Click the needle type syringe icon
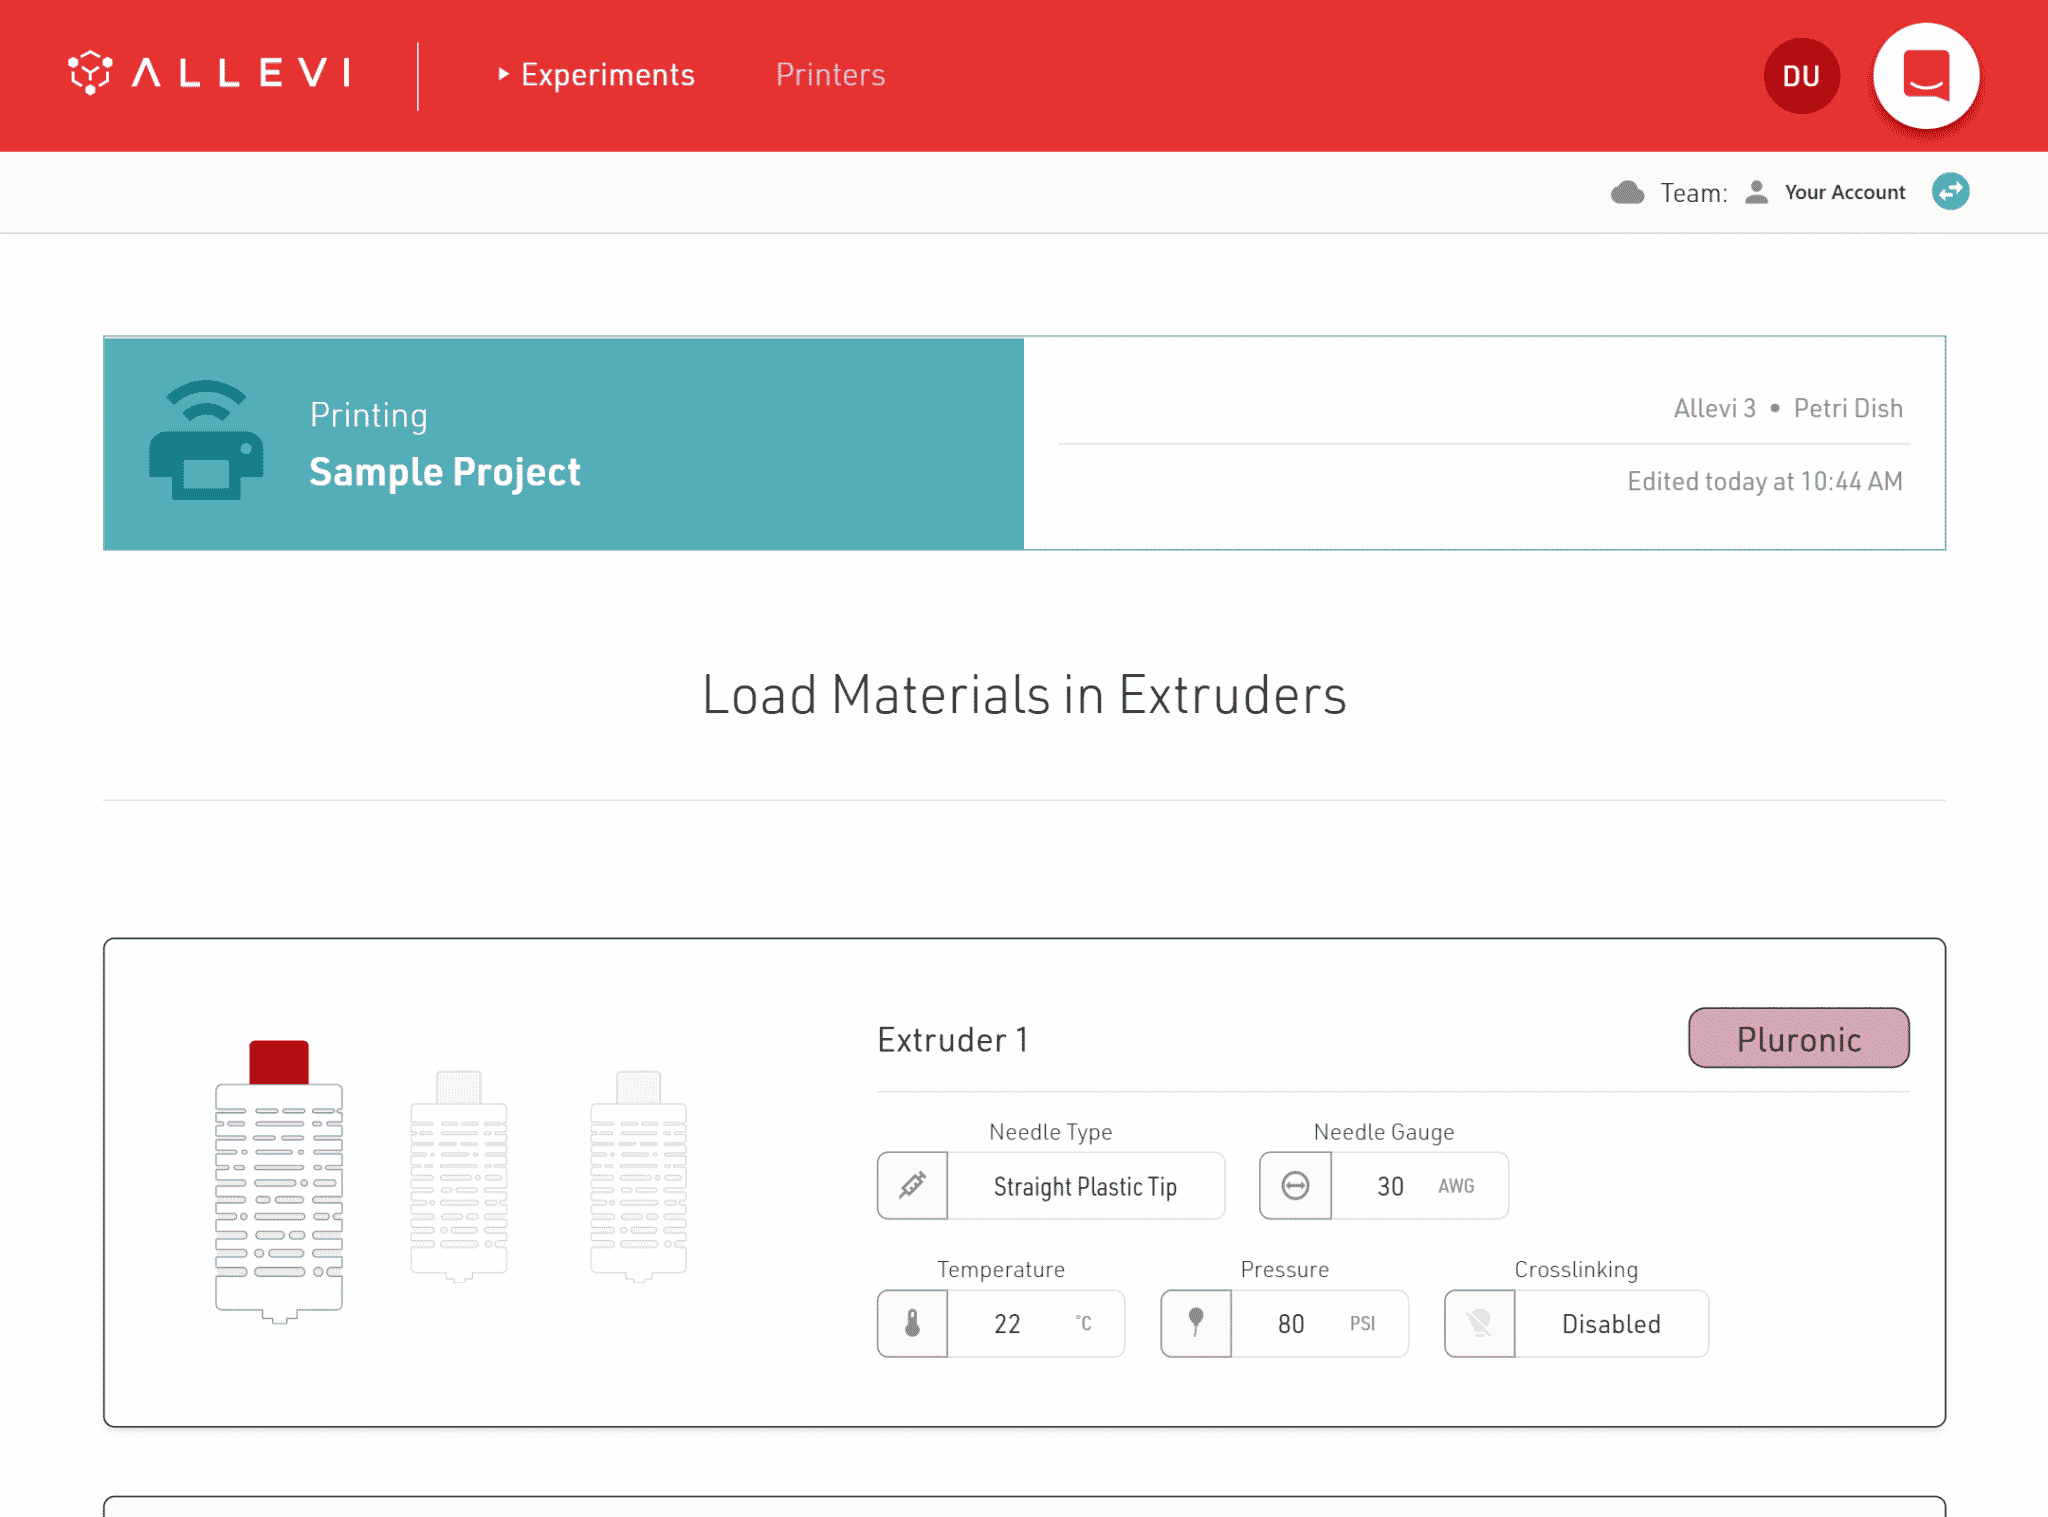Screen dimensions: 2048x1517 912,1186
